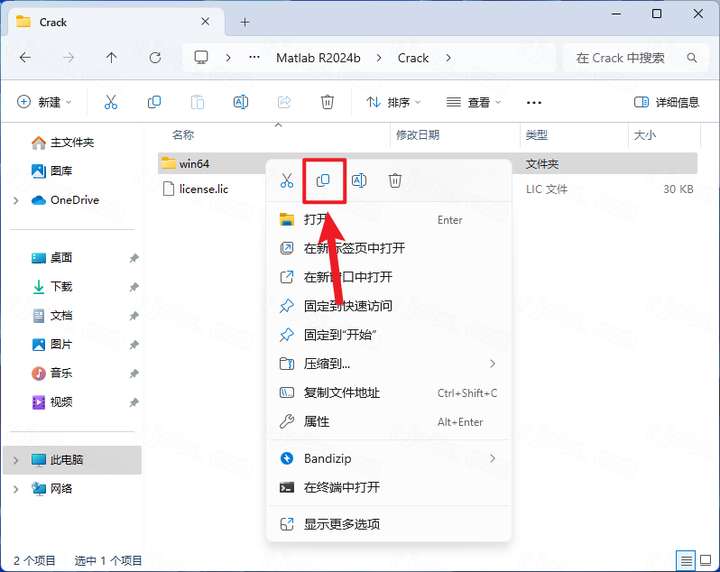Choose 显示更多选项
The height and width of the screenshot is (572, 720).
click(x=388, y=524)
